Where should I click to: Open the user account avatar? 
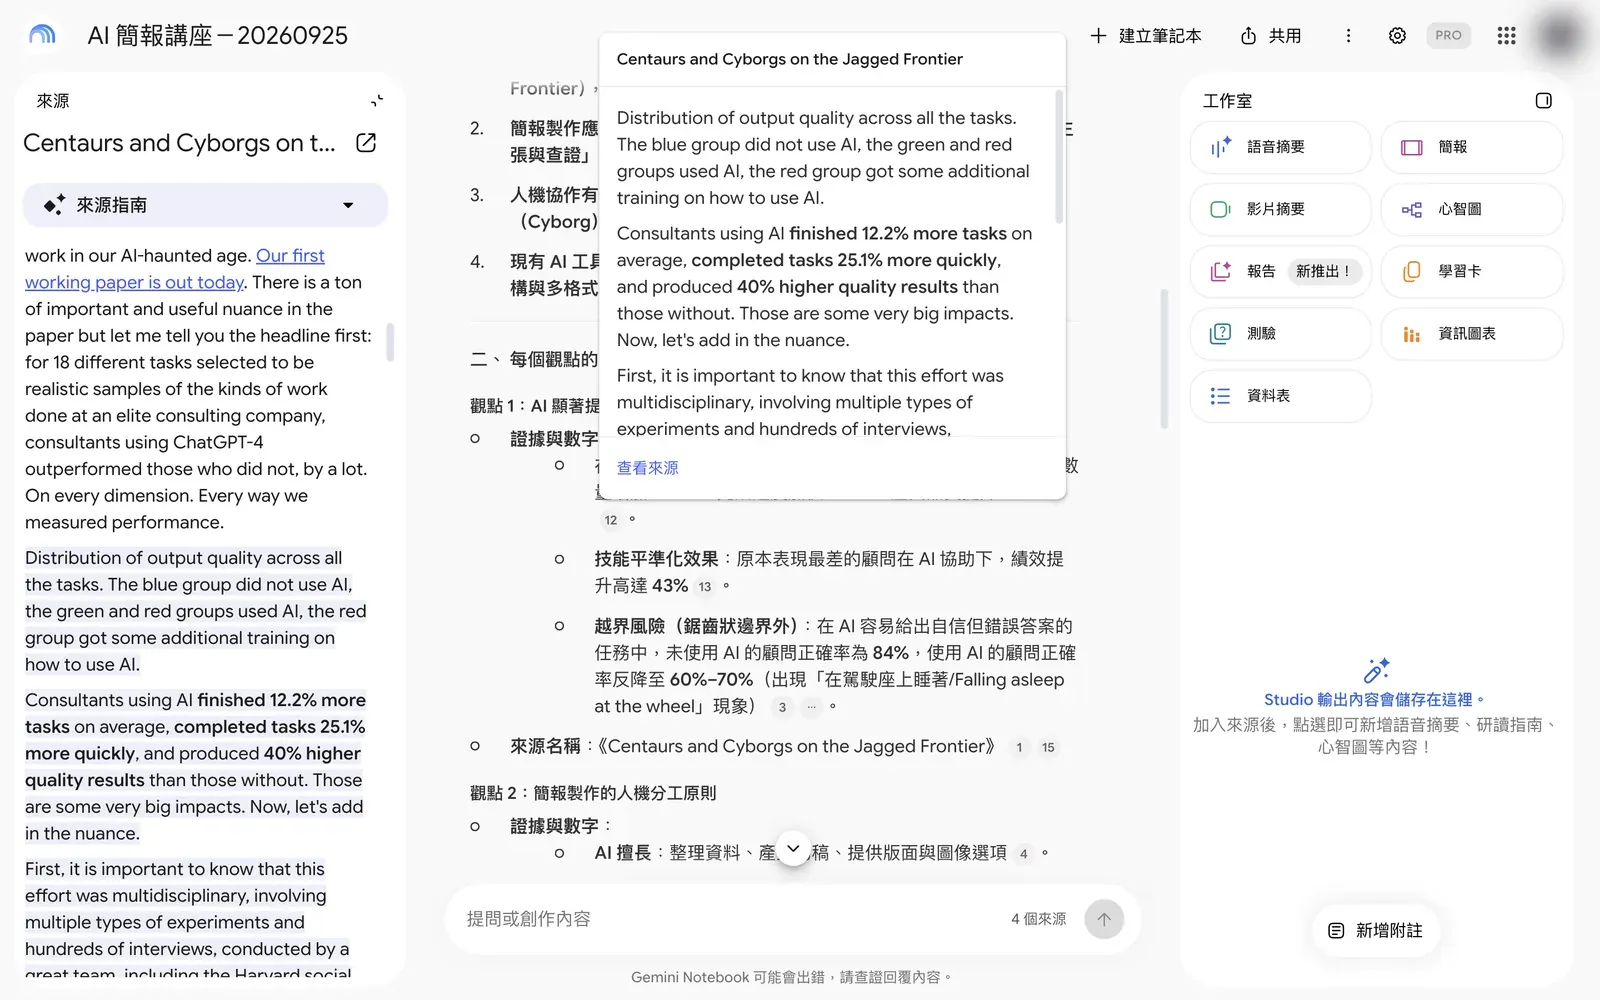(1559, 36)
